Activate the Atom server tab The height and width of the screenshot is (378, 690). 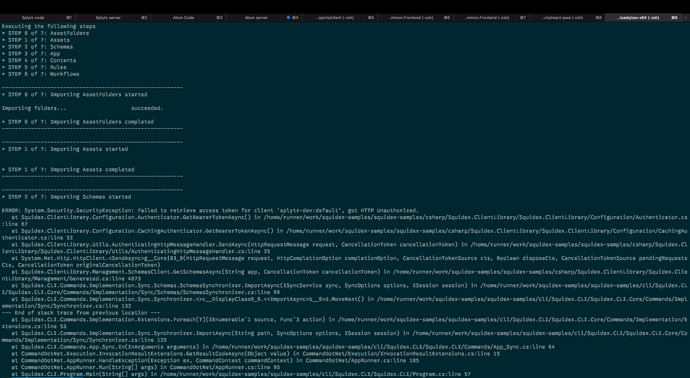pos(264,18)
